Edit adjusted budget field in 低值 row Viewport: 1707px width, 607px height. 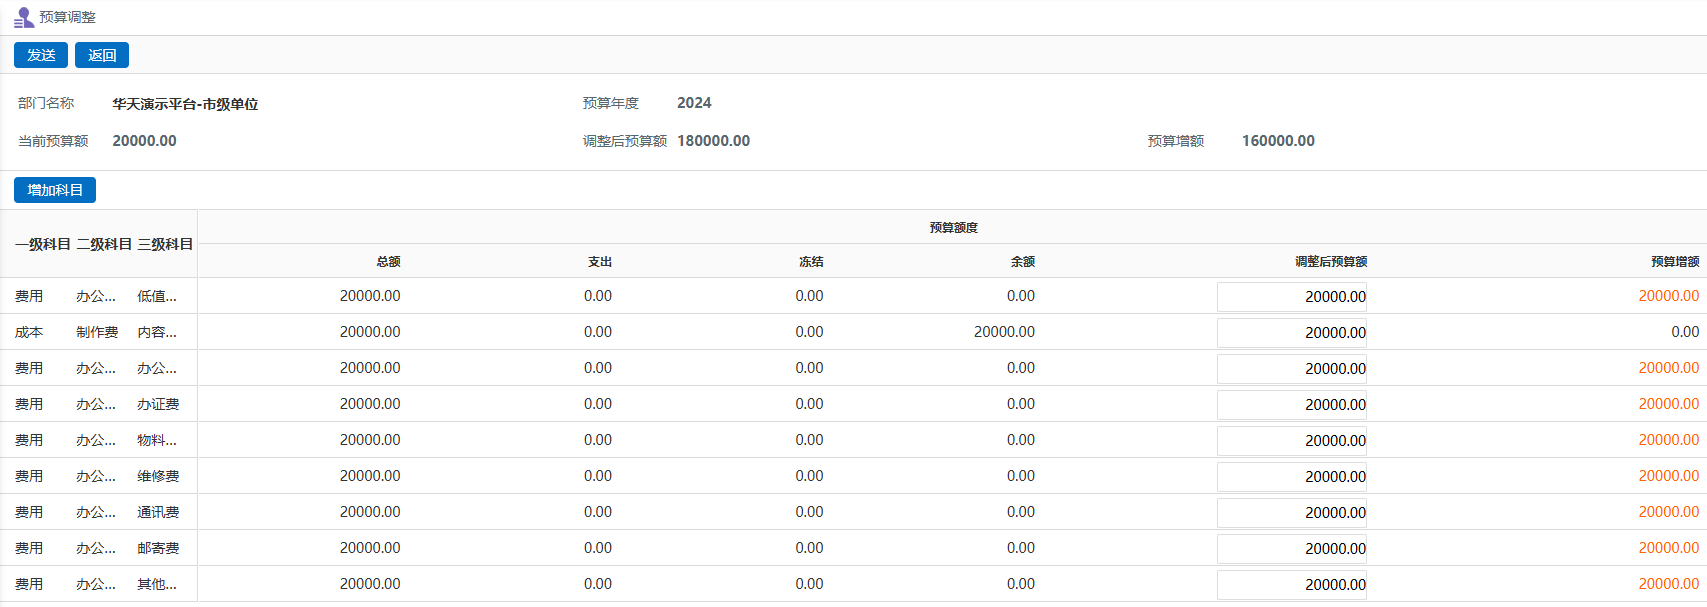(1291, 297)
